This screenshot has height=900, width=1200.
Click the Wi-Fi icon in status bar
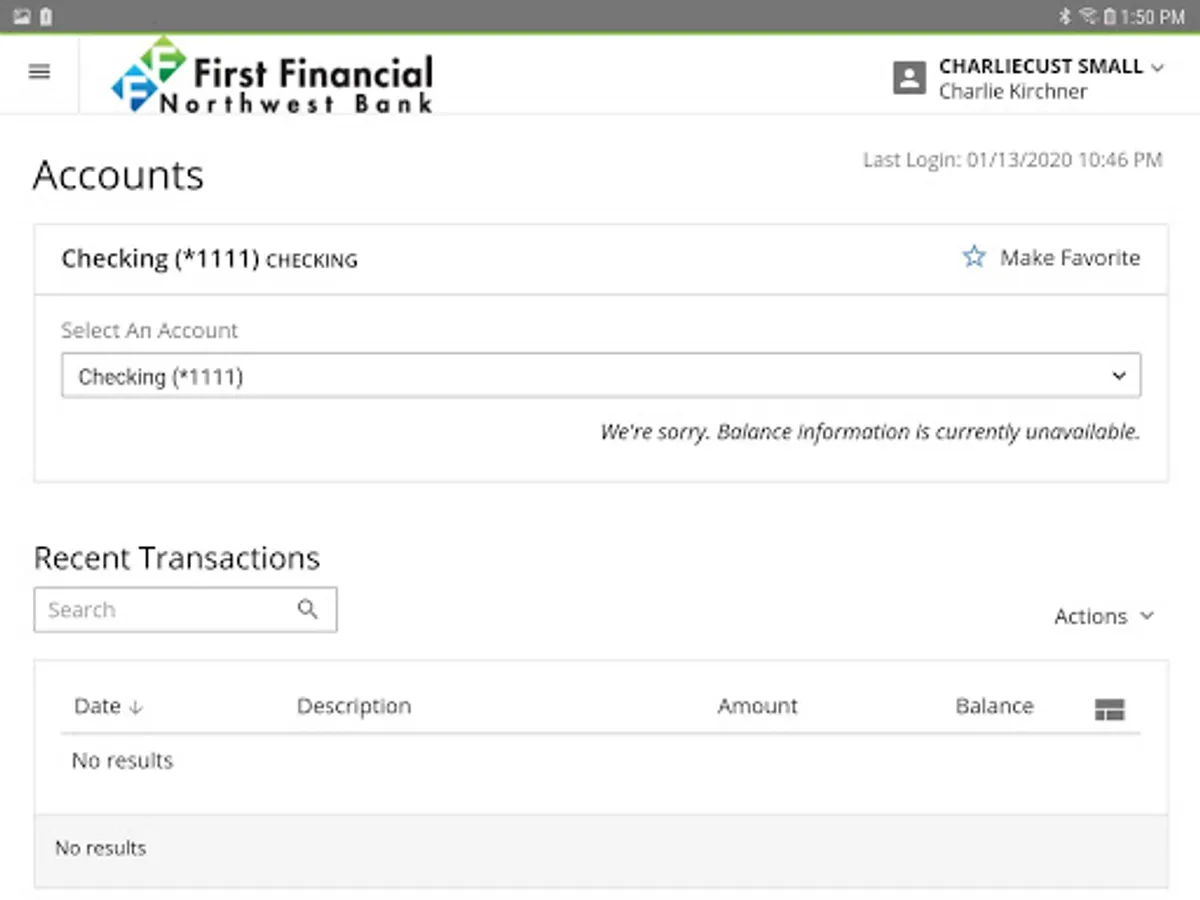tap(1088, 16)
